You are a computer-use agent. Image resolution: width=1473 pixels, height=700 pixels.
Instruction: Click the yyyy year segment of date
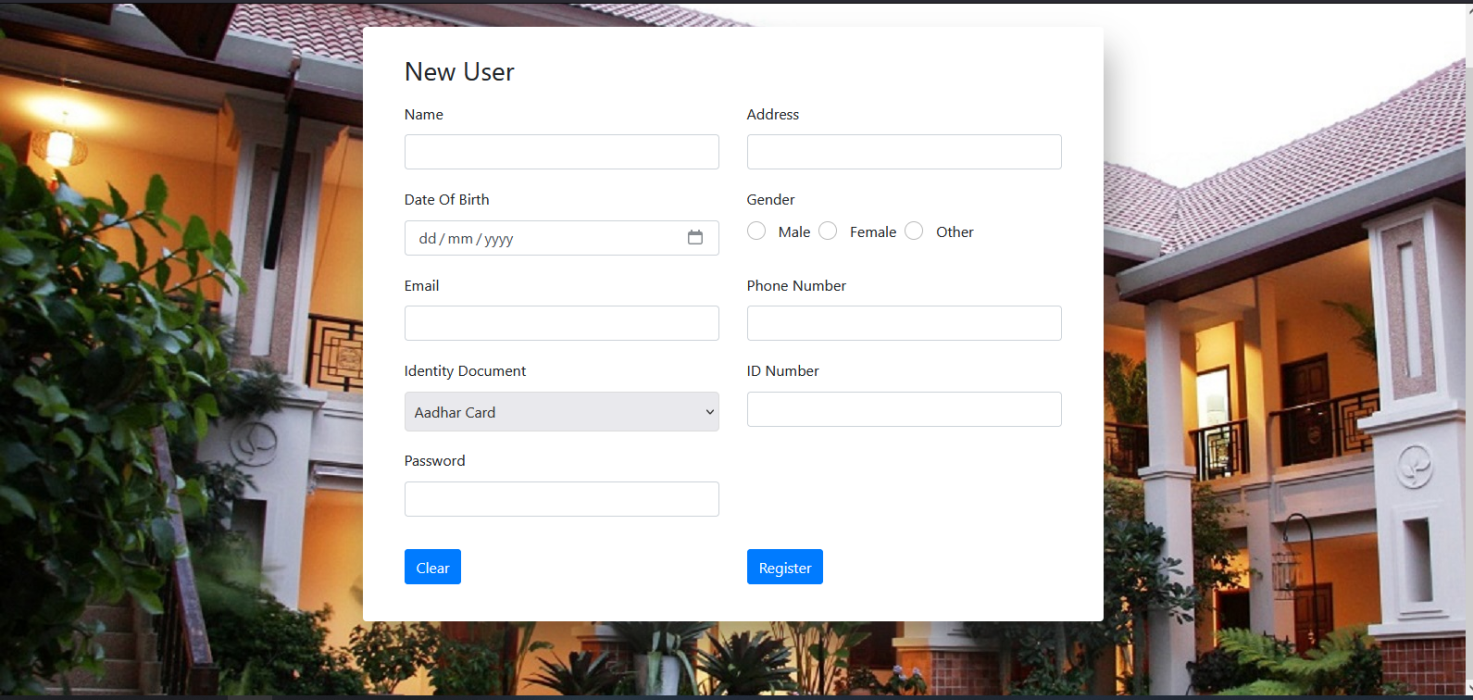498,239
